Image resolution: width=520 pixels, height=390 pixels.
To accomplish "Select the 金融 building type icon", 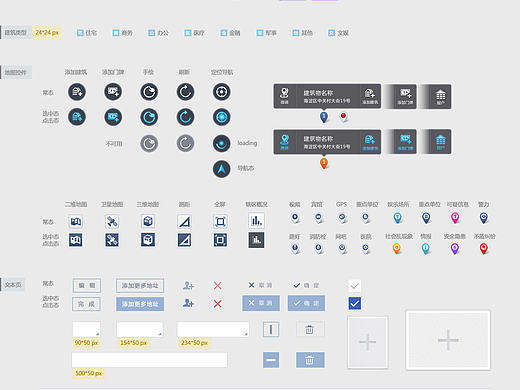I will [224, 33].
